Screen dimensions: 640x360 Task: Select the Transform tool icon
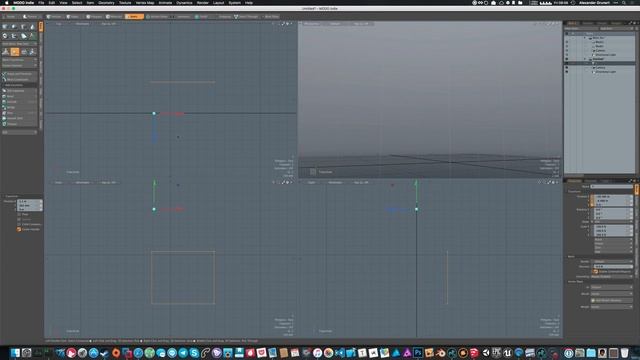pyautogui.click(x=6, y=52)
